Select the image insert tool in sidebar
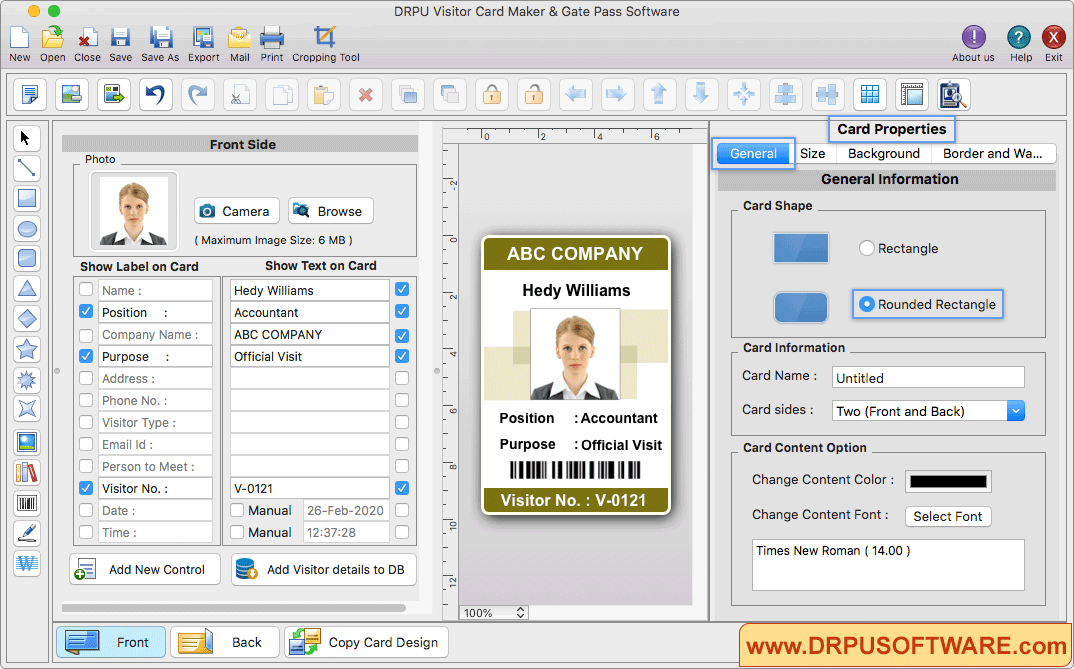The image size is (1074, 669). [x=27, y=442]
